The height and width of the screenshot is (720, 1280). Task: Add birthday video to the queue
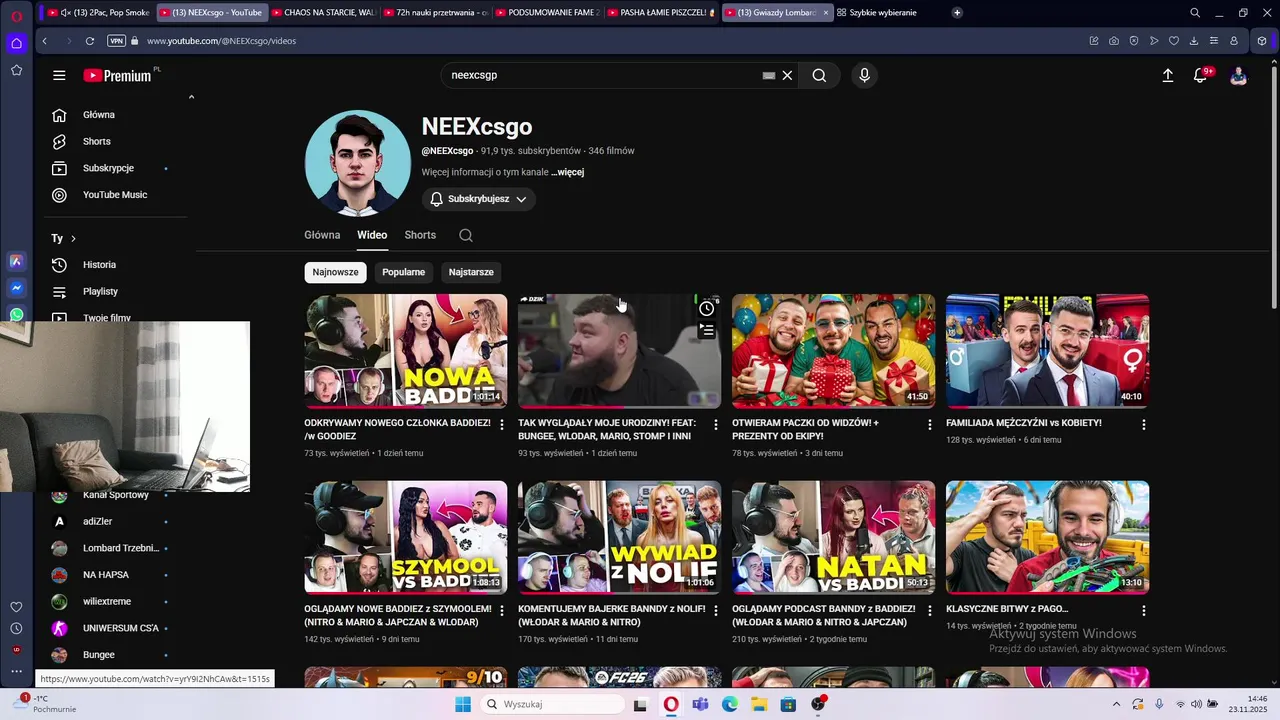pyautogui.click(x=707, y=330)
